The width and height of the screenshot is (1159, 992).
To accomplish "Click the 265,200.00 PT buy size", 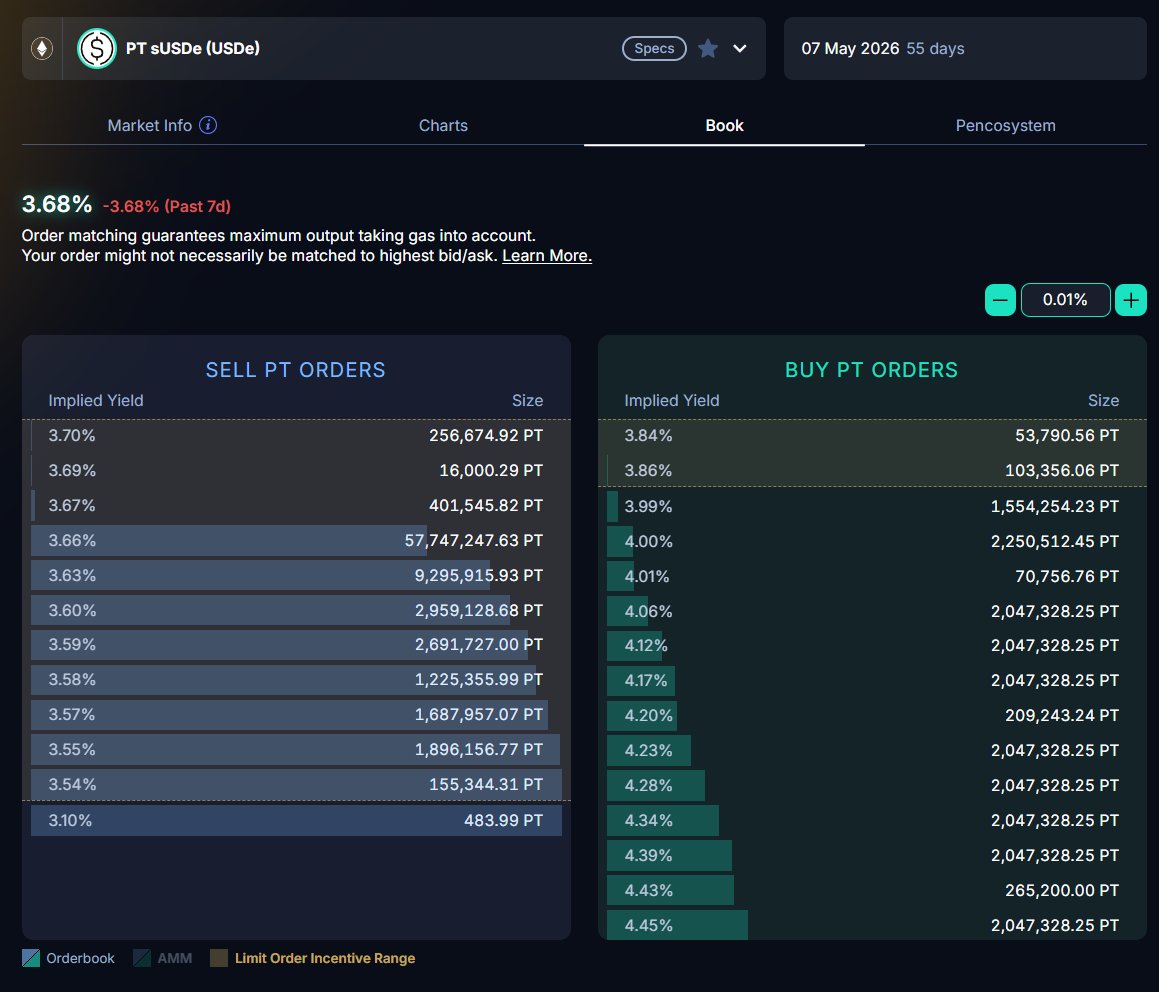I will tap(1061, 890).
